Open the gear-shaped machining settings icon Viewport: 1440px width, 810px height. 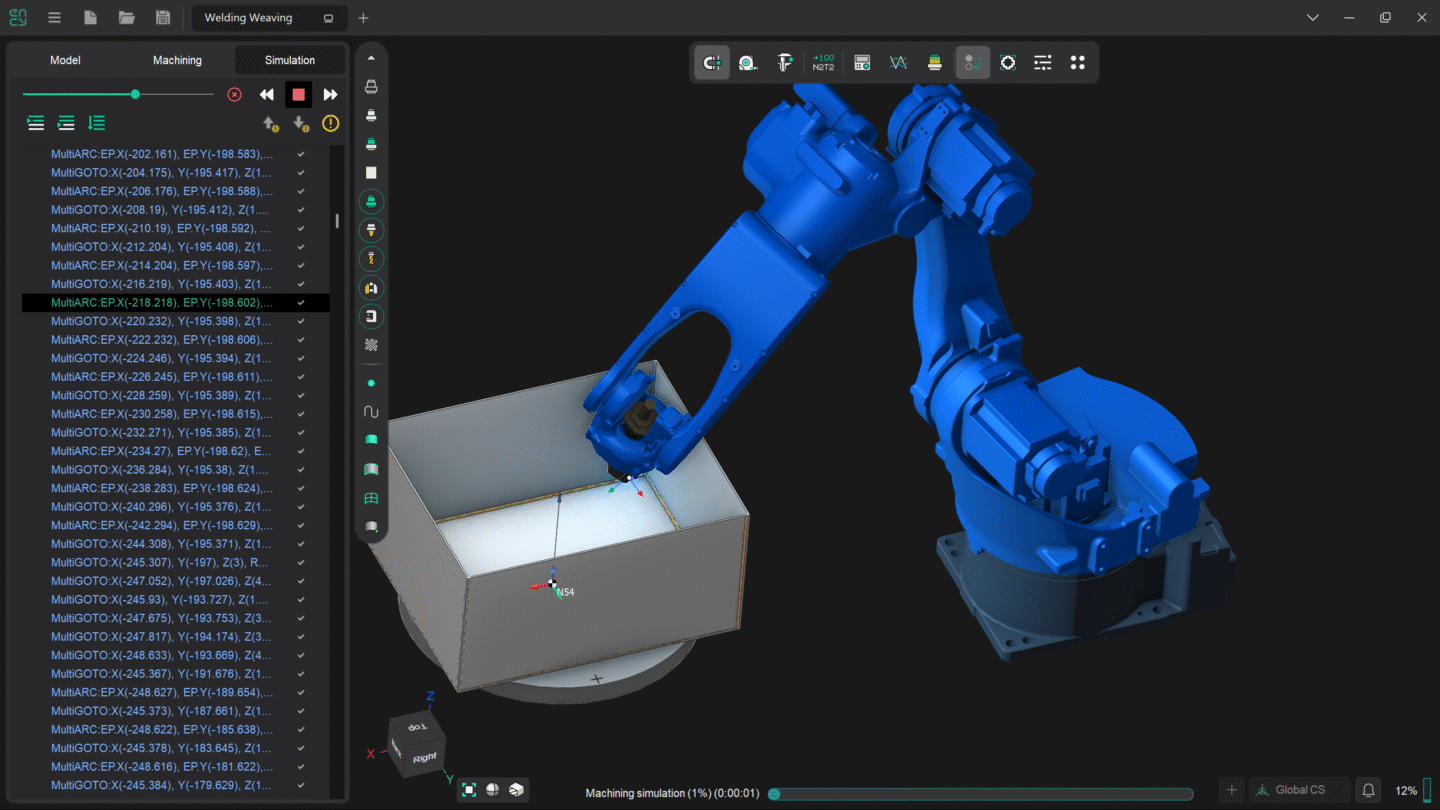tap(1007, 62)
